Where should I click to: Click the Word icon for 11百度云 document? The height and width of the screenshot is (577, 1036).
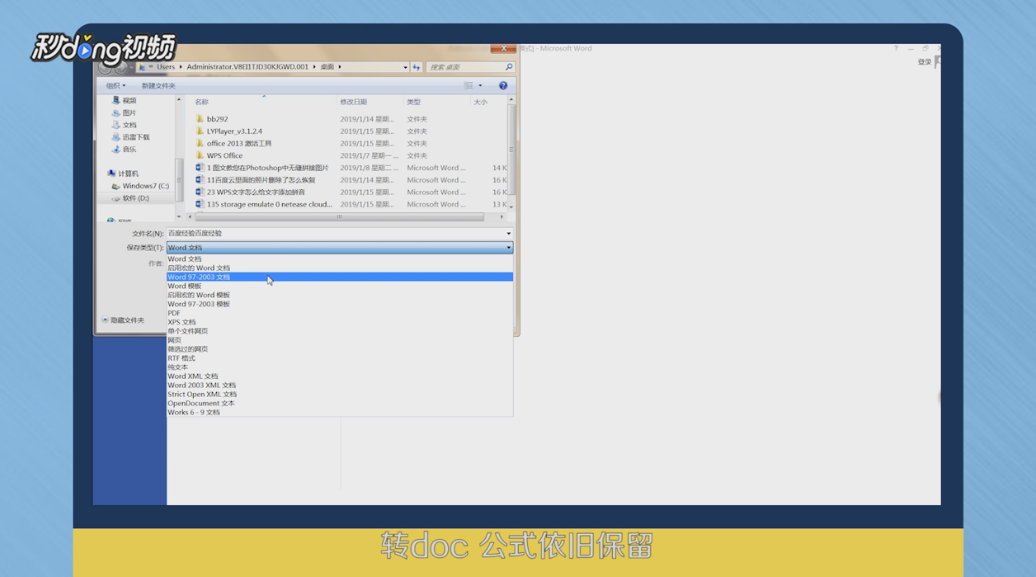(x=200, y=180)
